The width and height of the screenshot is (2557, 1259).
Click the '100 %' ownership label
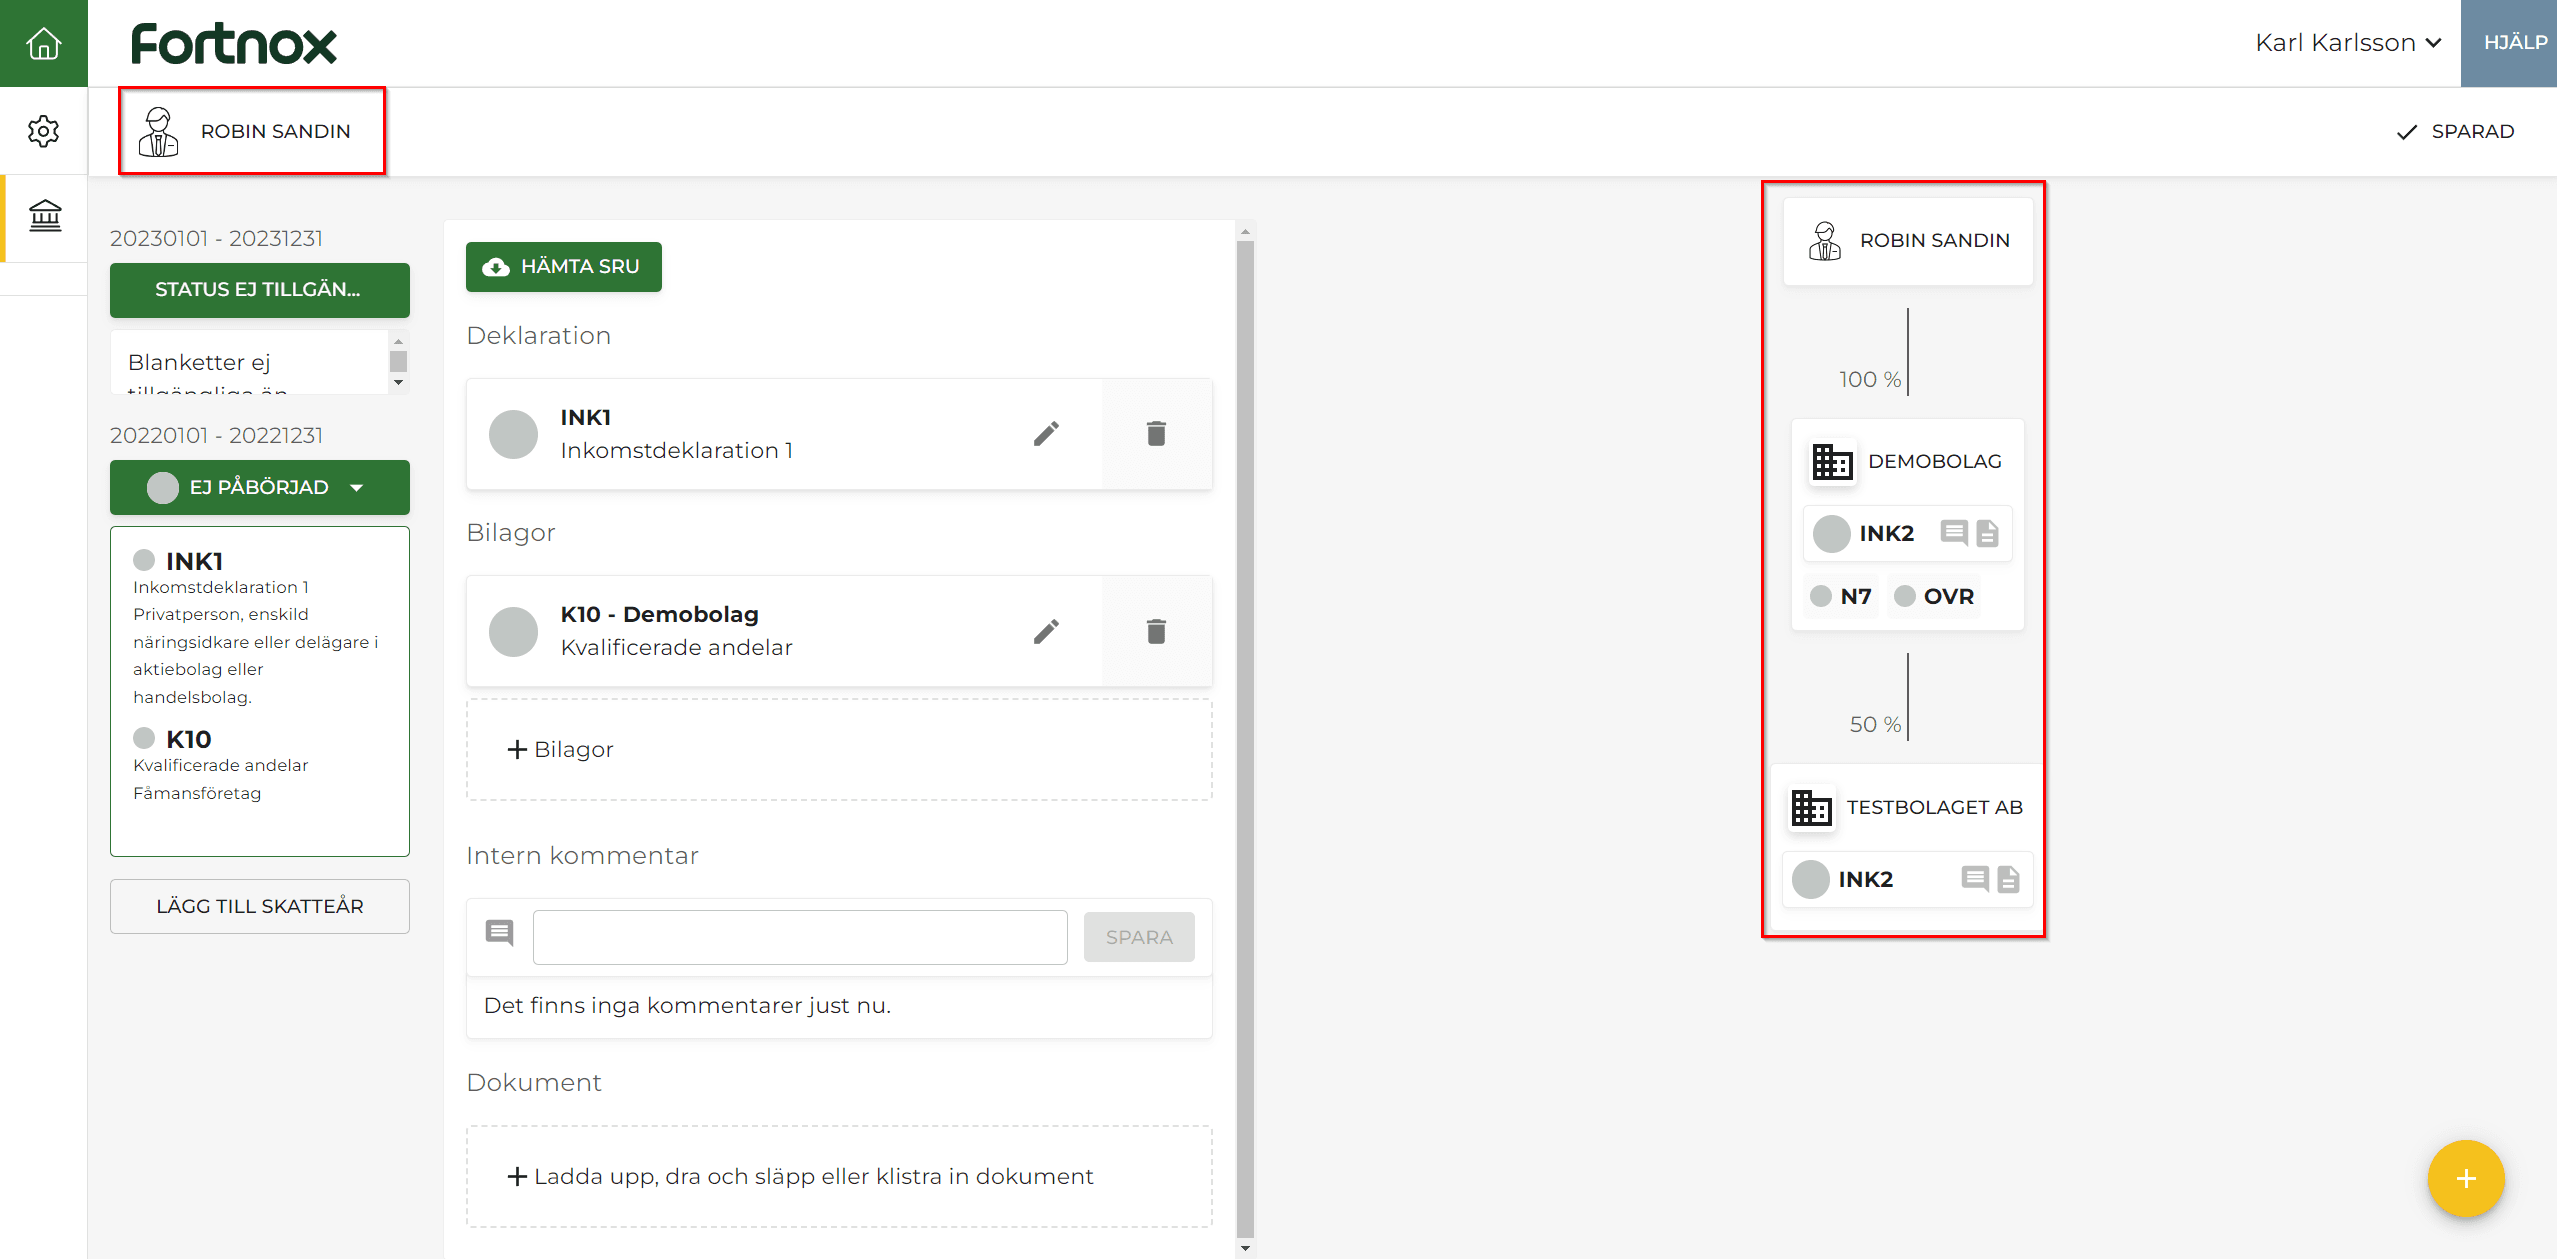pyautogui.click(x=1870, y=379)
